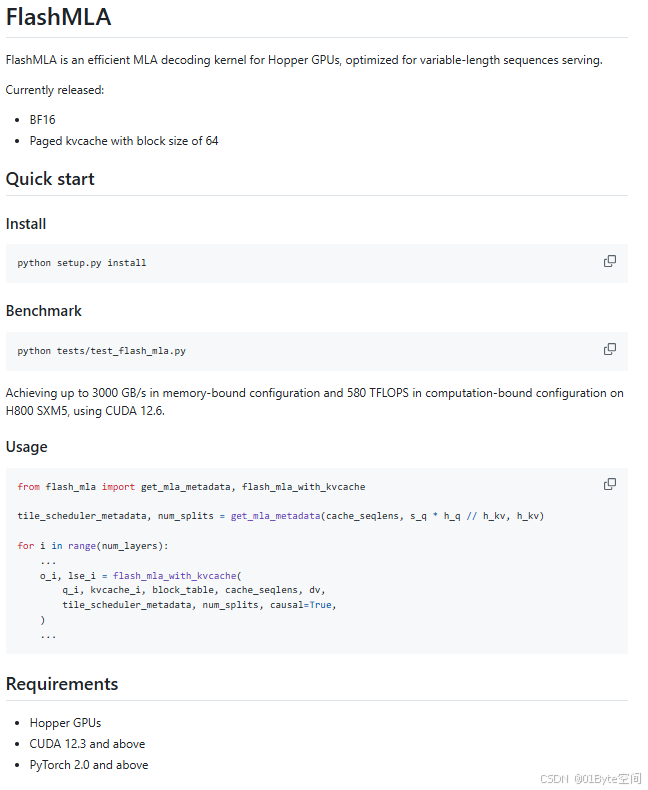Click the flash_mla_with_kvcache( call in the loop

[x=177, y=575]
